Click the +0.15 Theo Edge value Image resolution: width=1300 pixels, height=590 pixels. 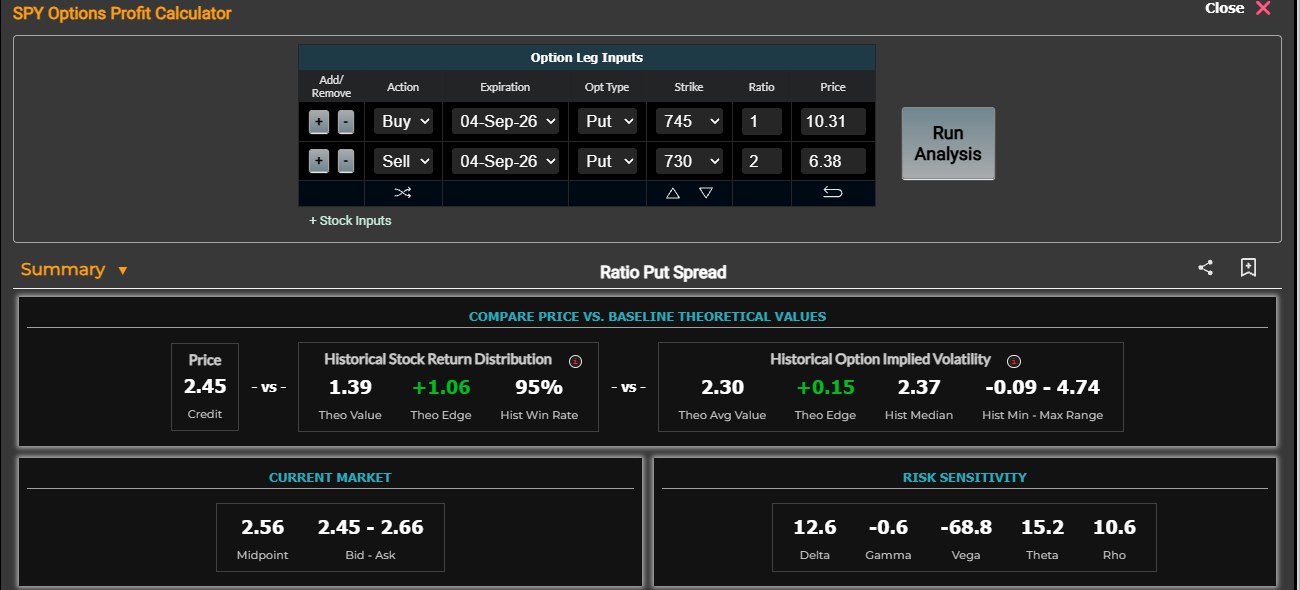(825, 387)
